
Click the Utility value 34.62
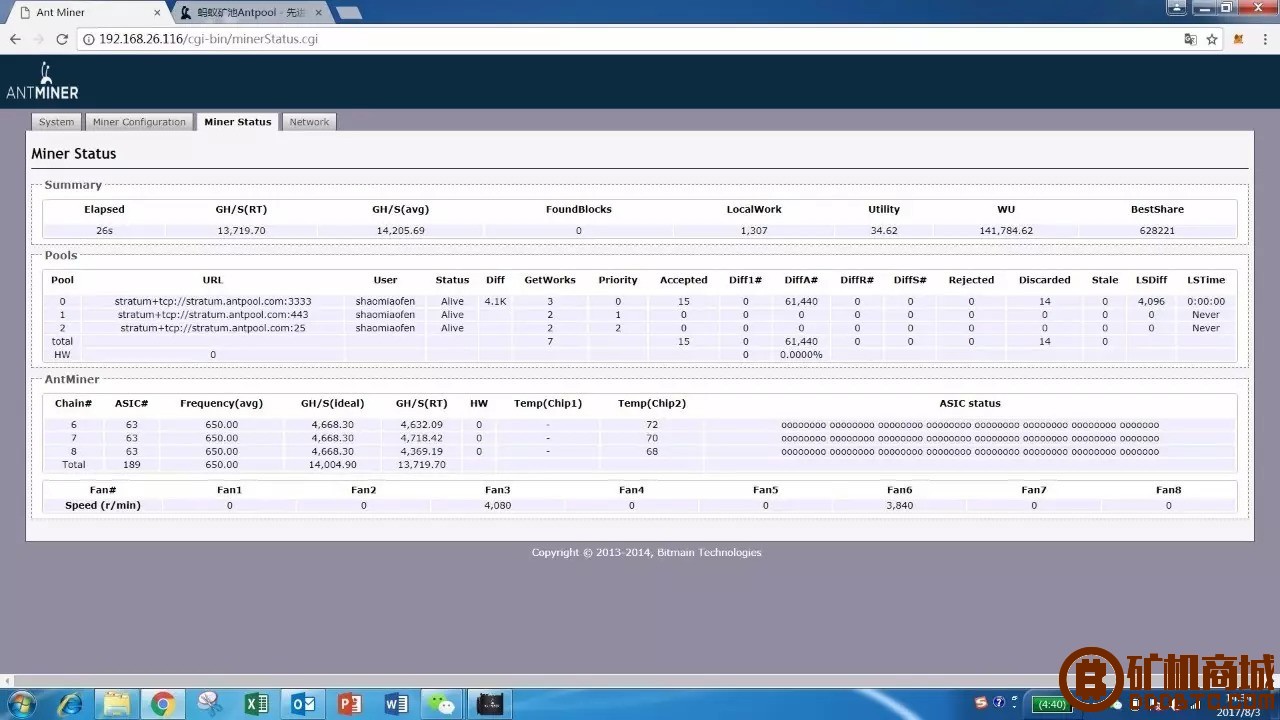tap(884, 230)
